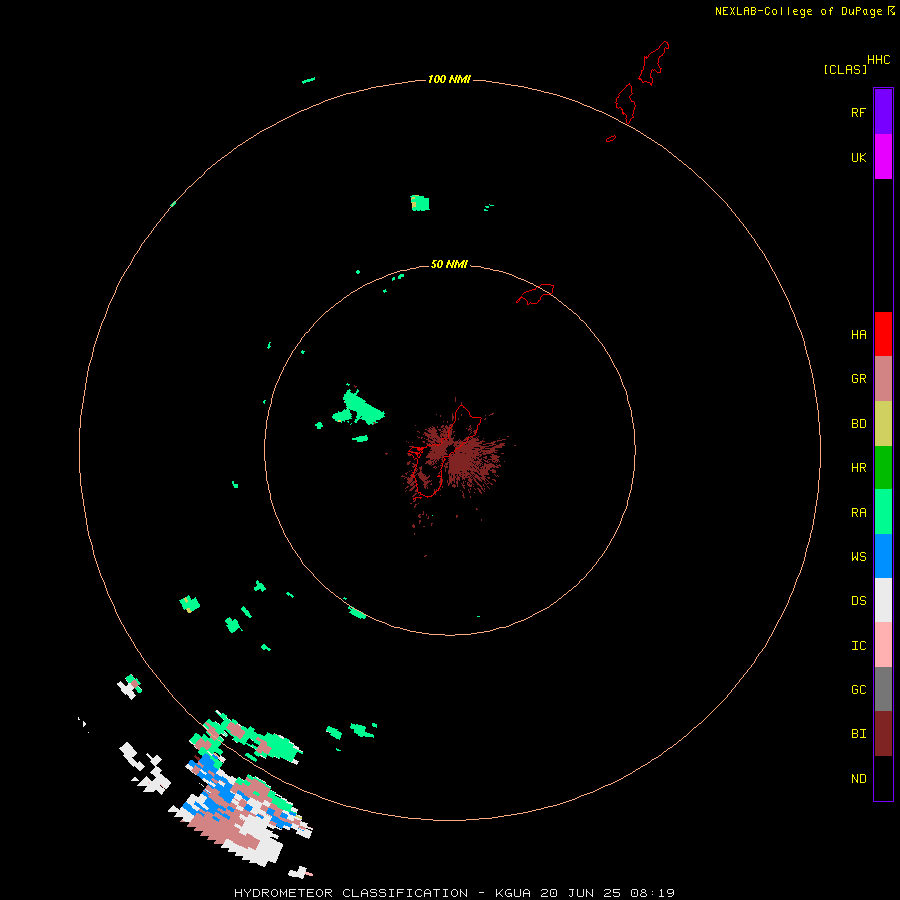Click the HA red legend swatch
Screen dimensions: 900x900
coord(883,334)
